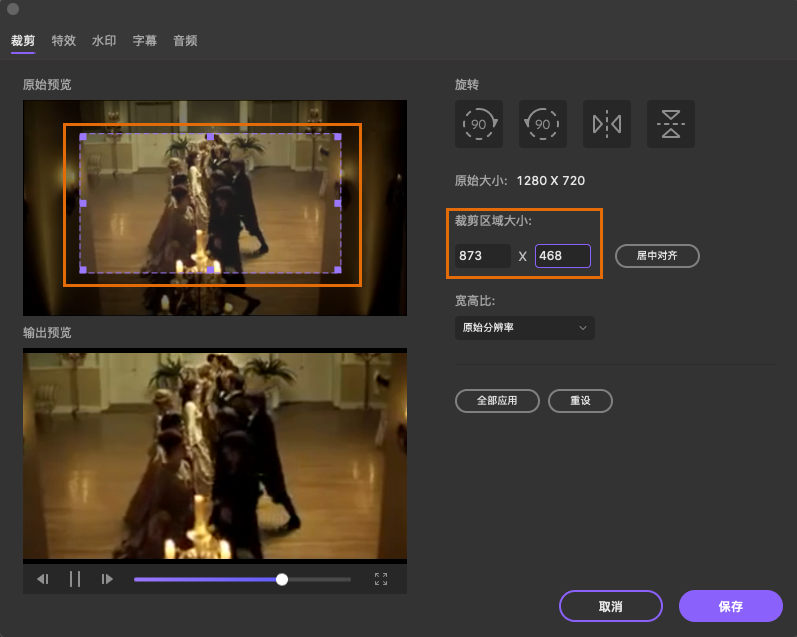Save changes with the 保存 button

pos(730,606)
